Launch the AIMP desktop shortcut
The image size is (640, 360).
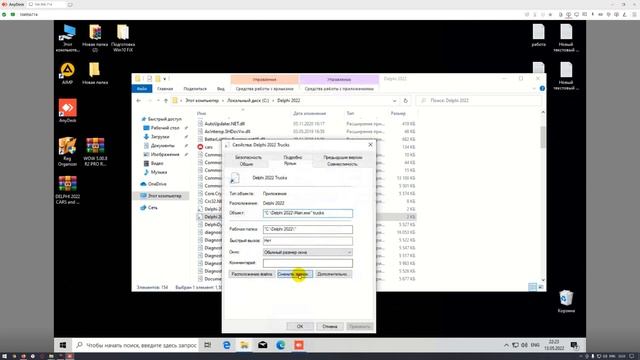click(67, 73)
